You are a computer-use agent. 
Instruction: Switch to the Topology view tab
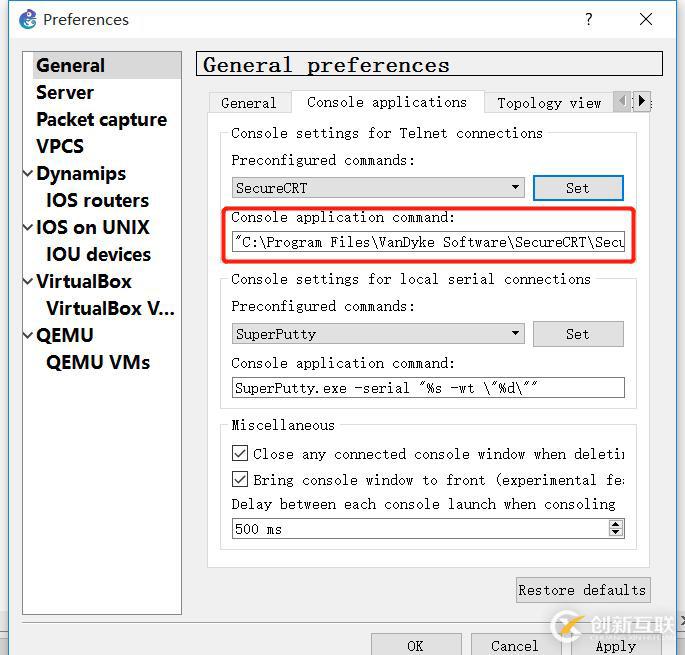[x=548, y=103]
